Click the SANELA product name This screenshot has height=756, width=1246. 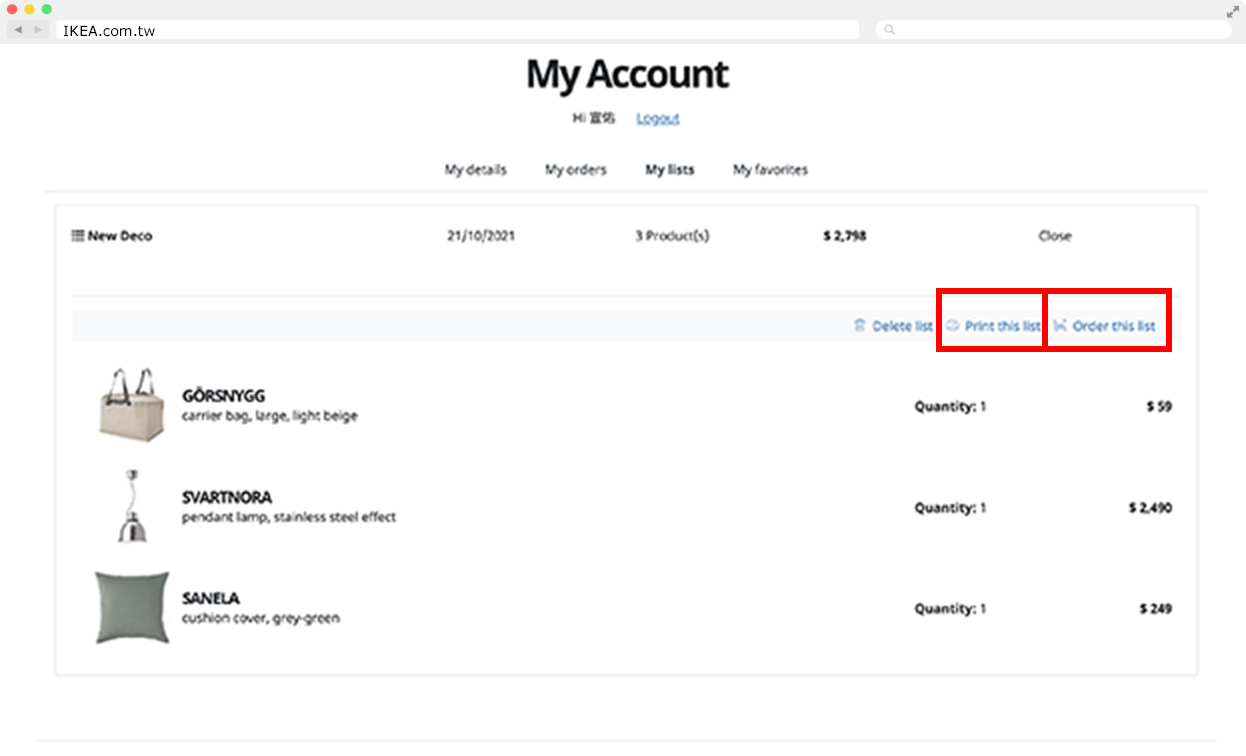pos(210,598)
